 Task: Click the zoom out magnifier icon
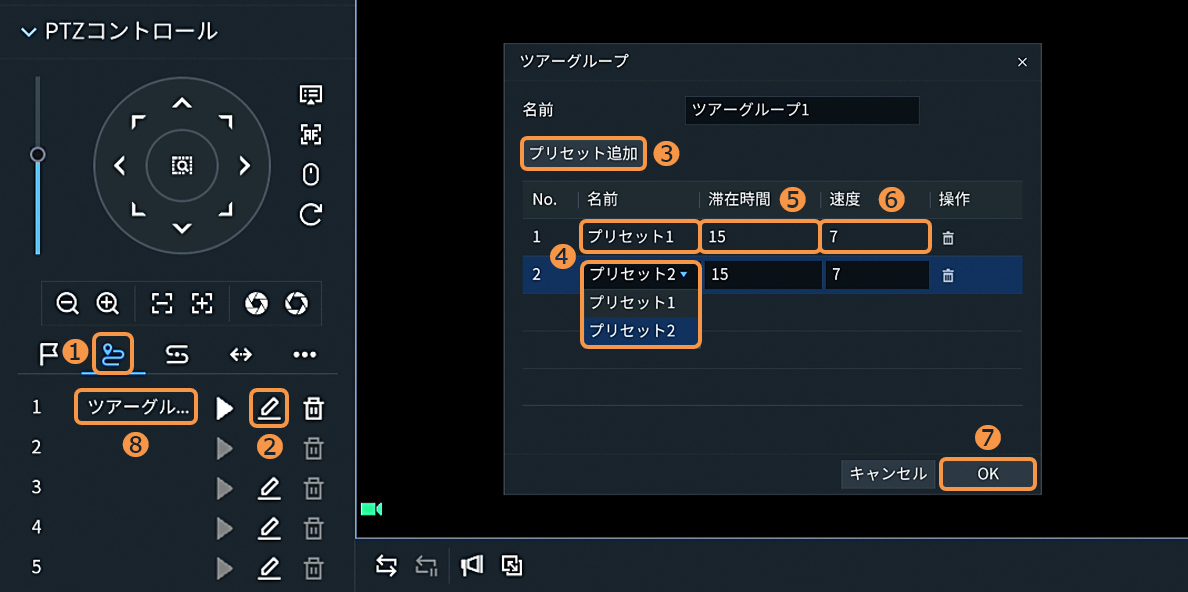tap(67, 303)
